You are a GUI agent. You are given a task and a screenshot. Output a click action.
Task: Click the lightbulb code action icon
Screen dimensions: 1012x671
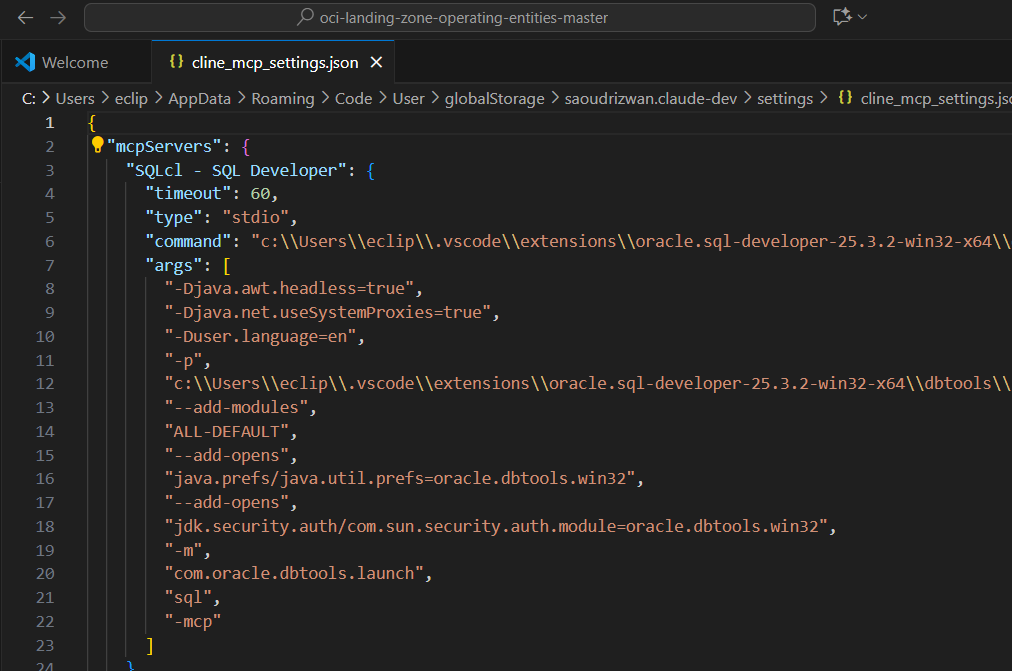pyautogui.click(x=97, y=145)
